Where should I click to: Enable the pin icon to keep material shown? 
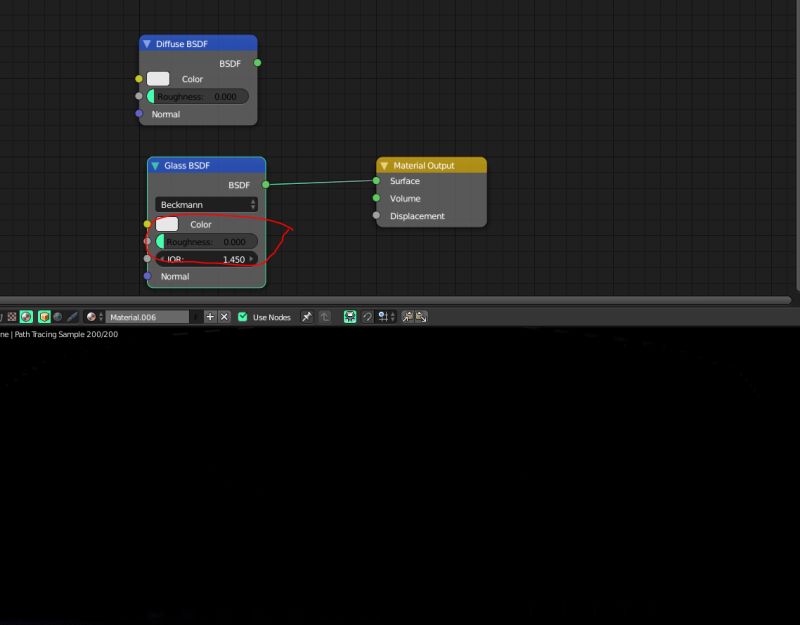[306, 317]
